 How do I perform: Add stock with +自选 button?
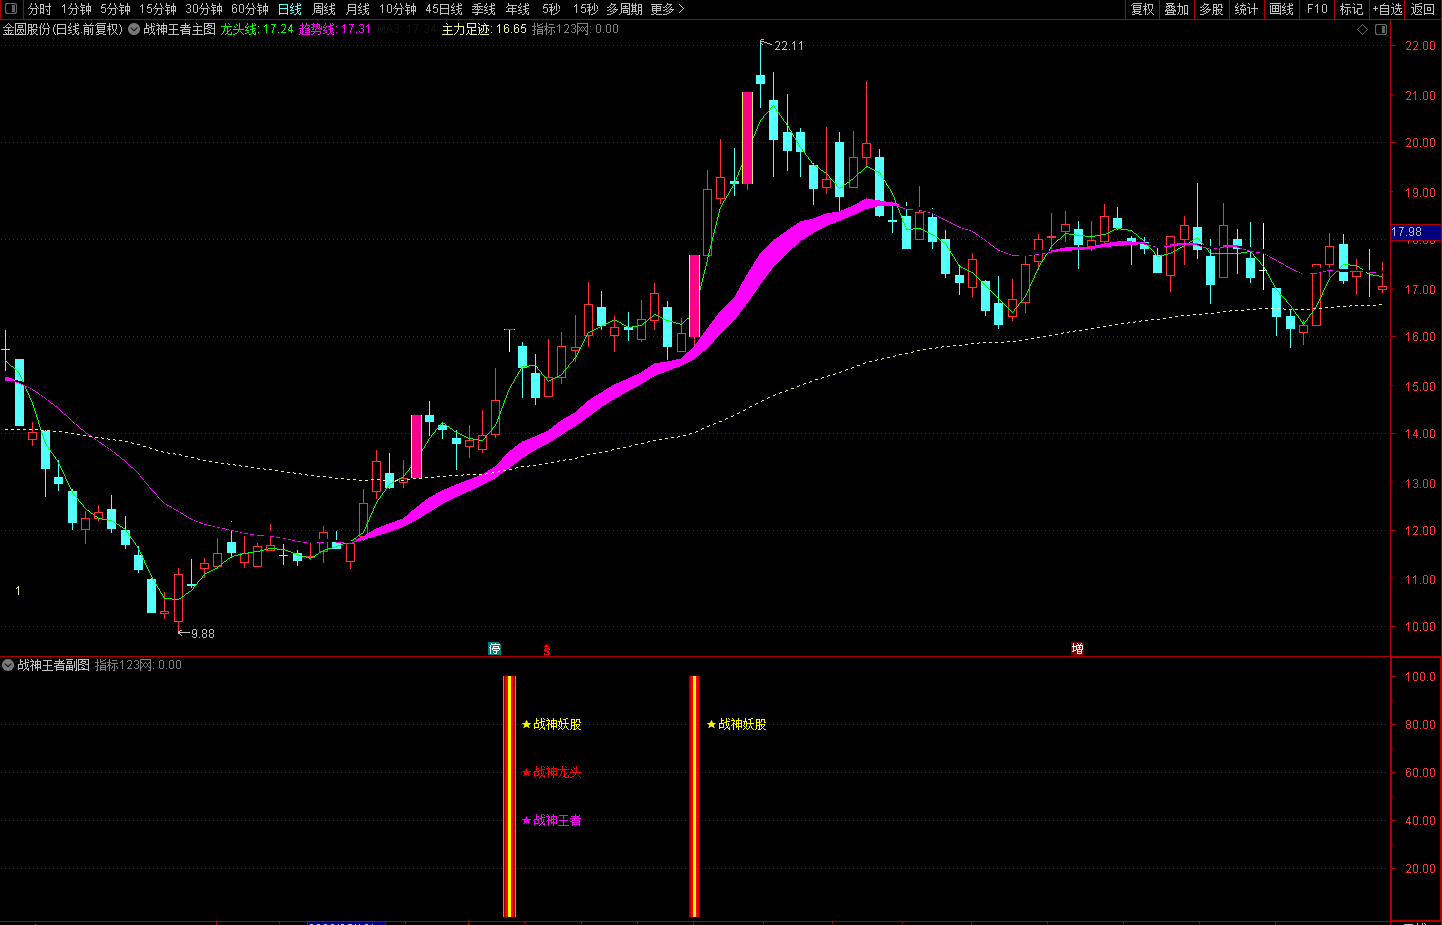click(1387, 9)
